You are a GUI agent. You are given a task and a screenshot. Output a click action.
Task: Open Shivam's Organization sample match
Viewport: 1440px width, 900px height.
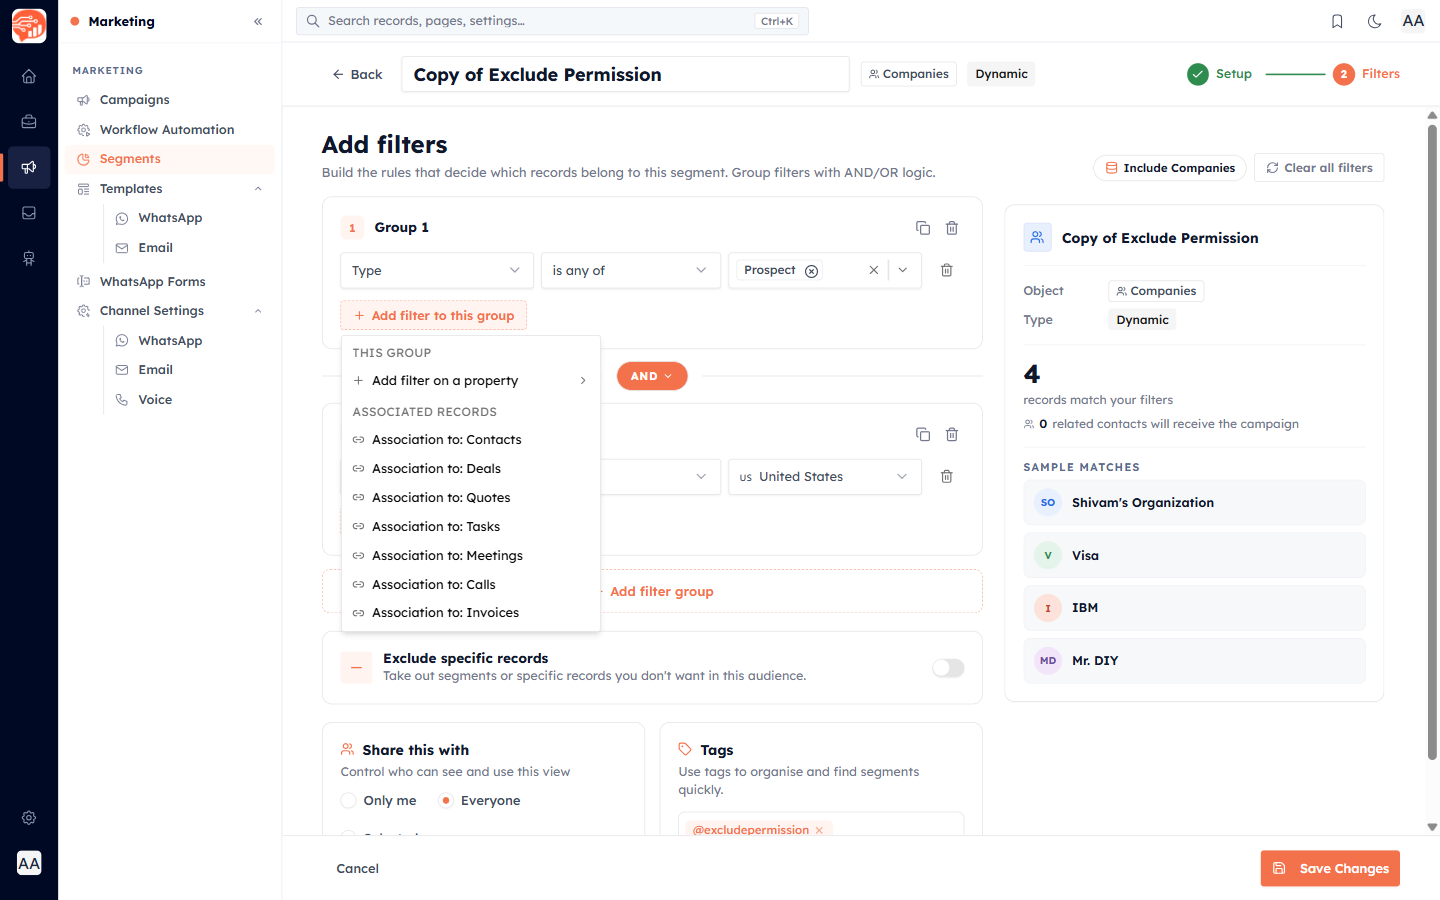1194,503
